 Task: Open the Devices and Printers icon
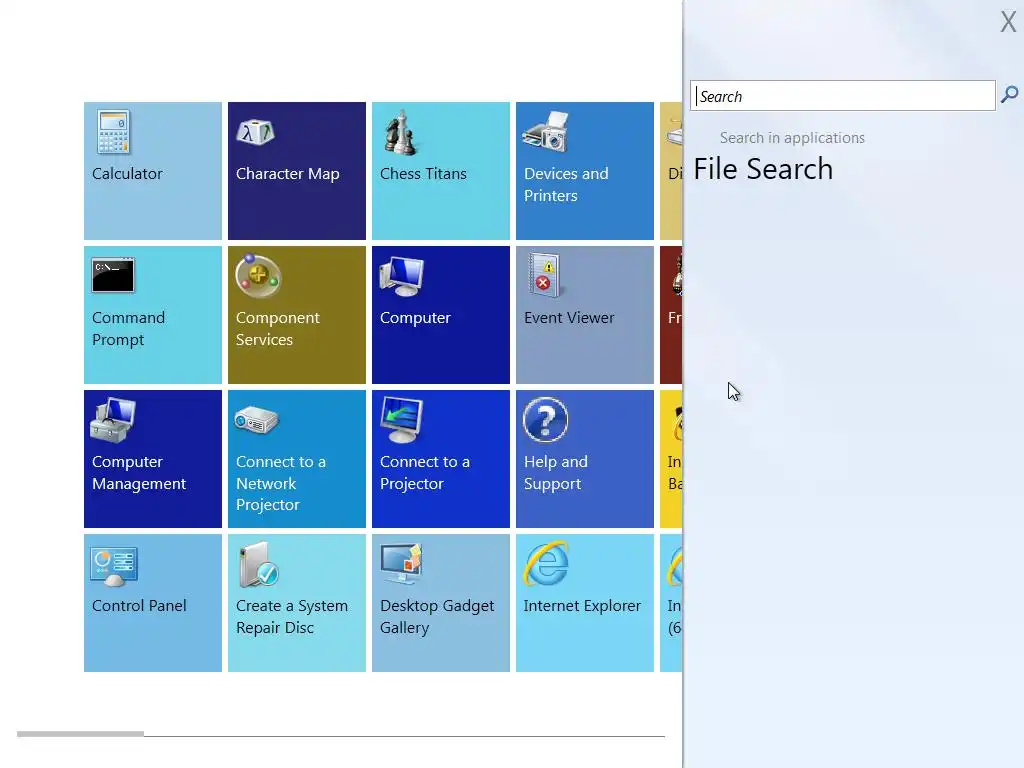point(546,133)
